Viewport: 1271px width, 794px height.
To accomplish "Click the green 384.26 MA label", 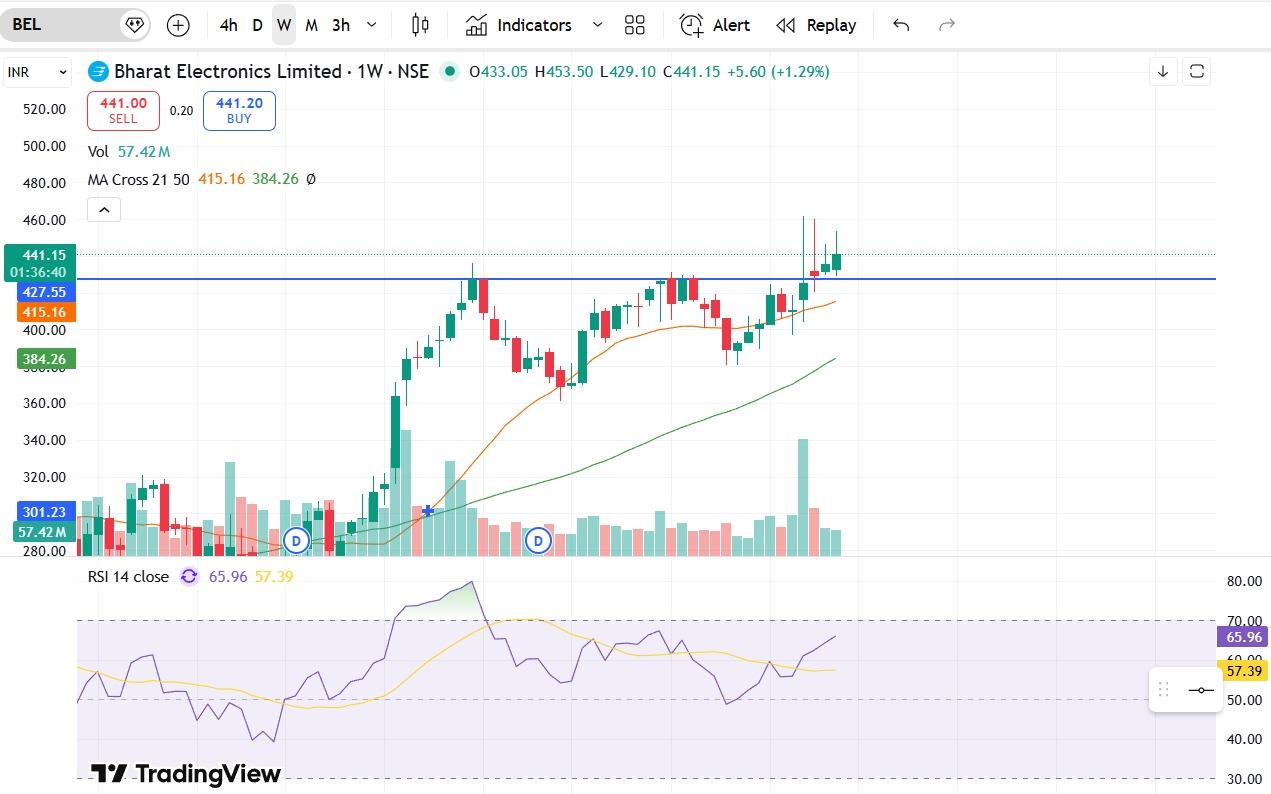I will pos(45,359).
